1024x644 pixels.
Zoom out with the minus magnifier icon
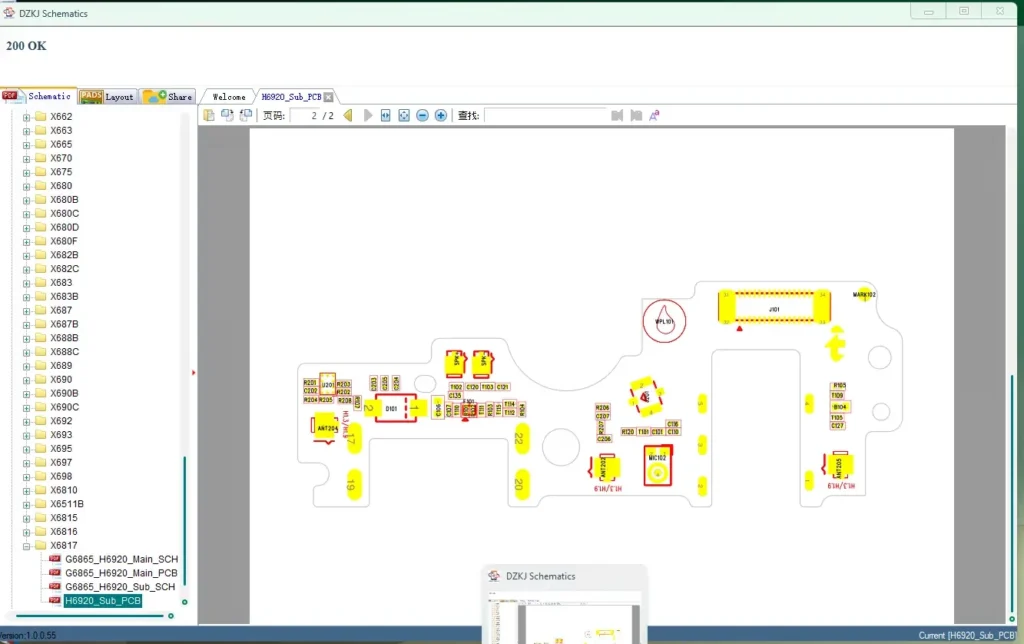(x=422, y=115)
